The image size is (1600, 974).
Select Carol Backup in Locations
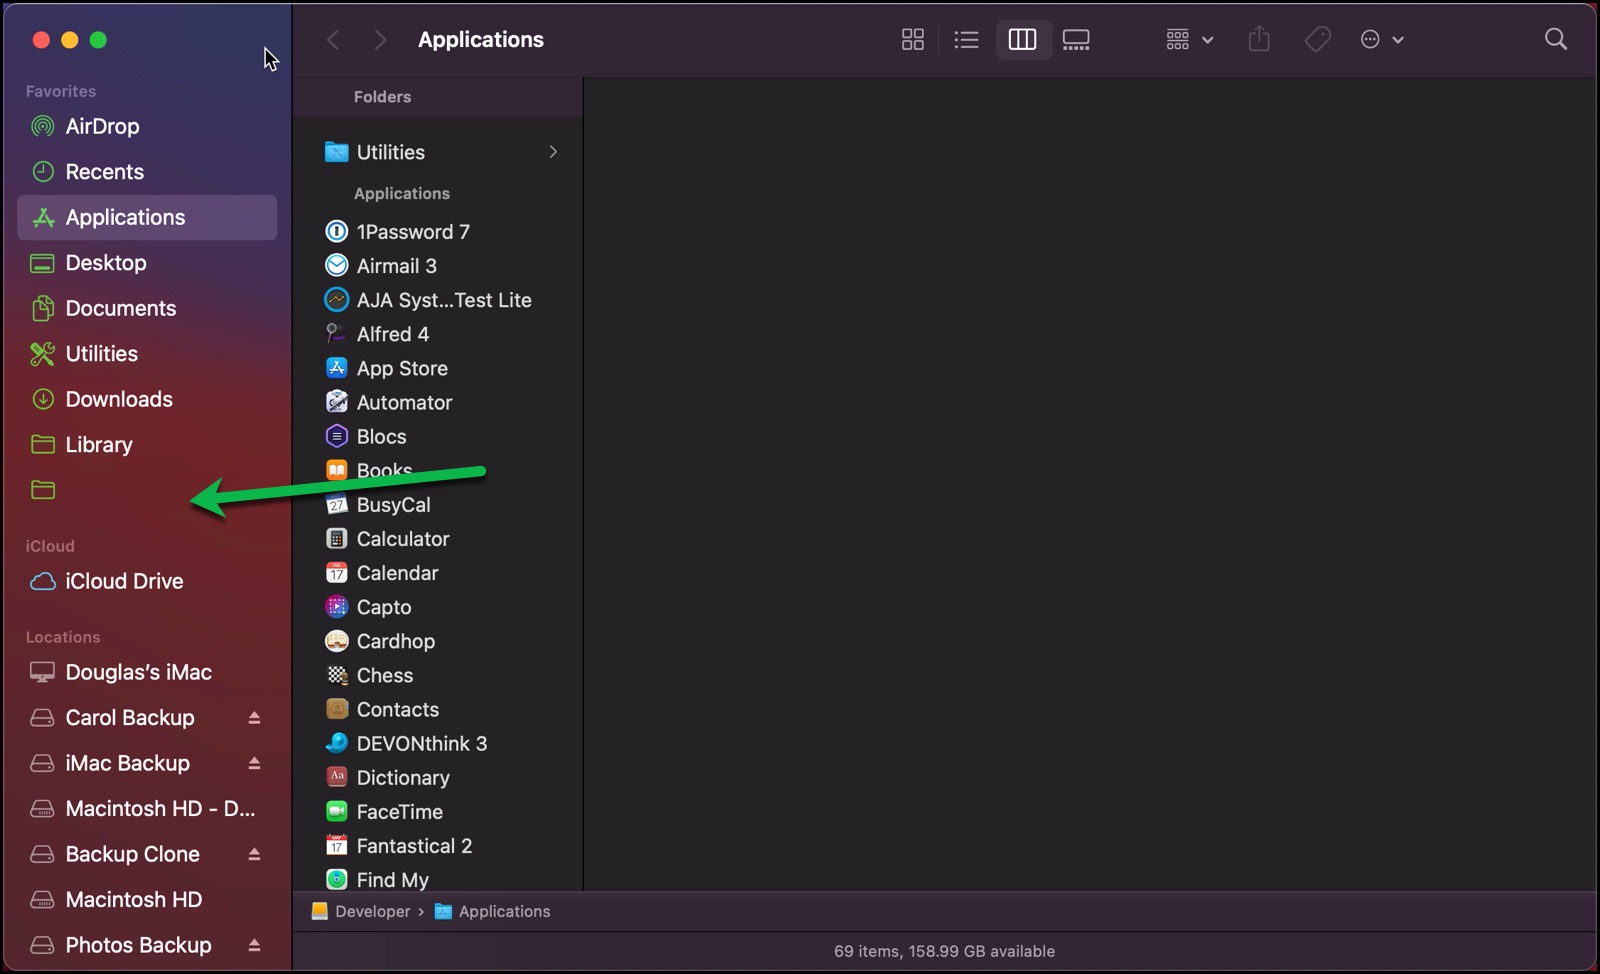130,718
